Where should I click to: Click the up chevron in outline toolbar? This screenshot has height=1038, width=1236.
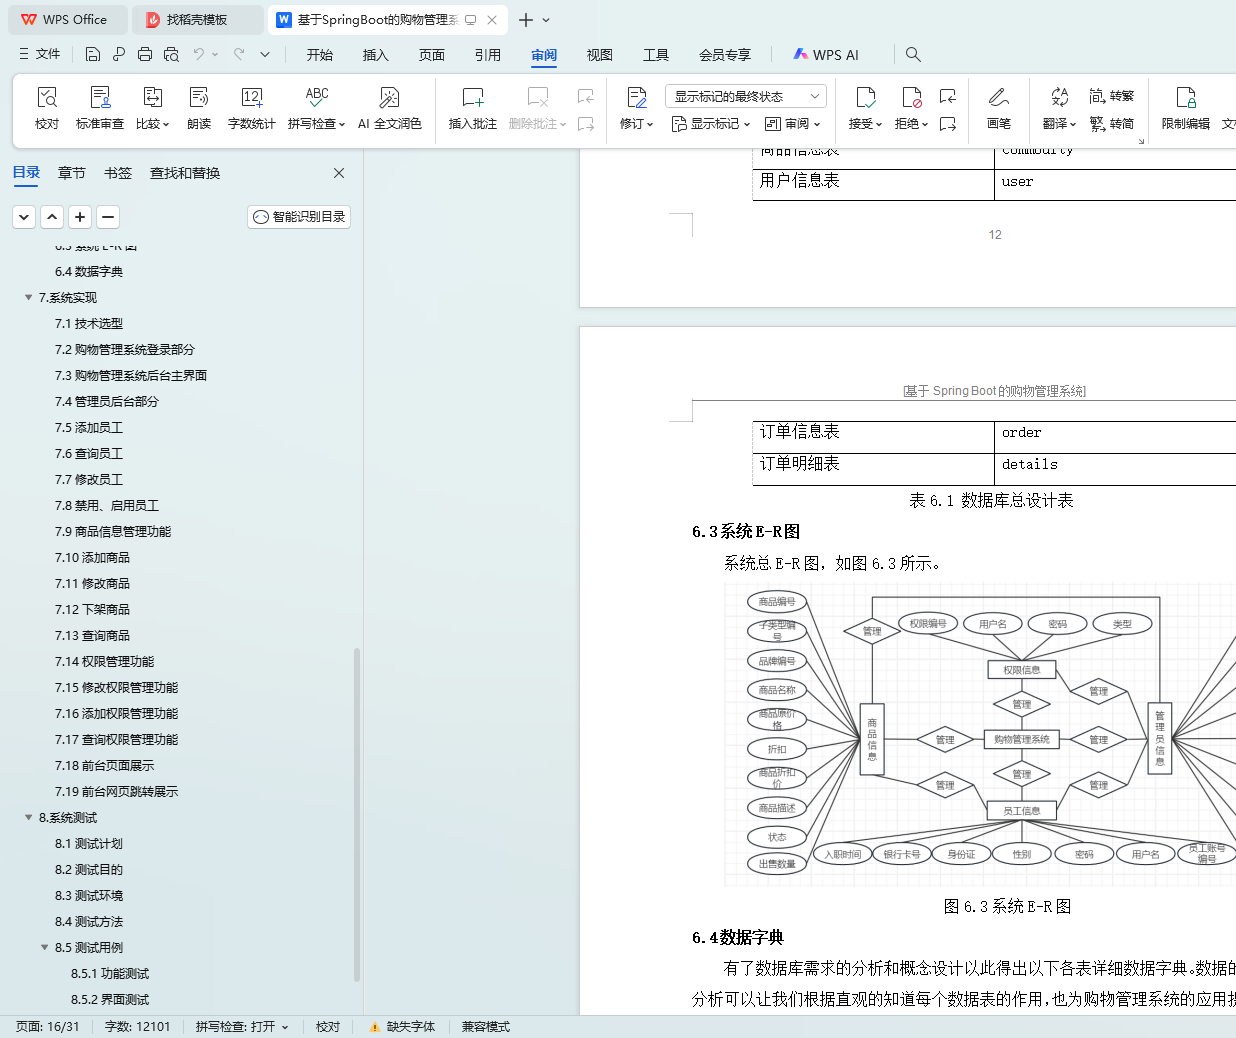53,217
